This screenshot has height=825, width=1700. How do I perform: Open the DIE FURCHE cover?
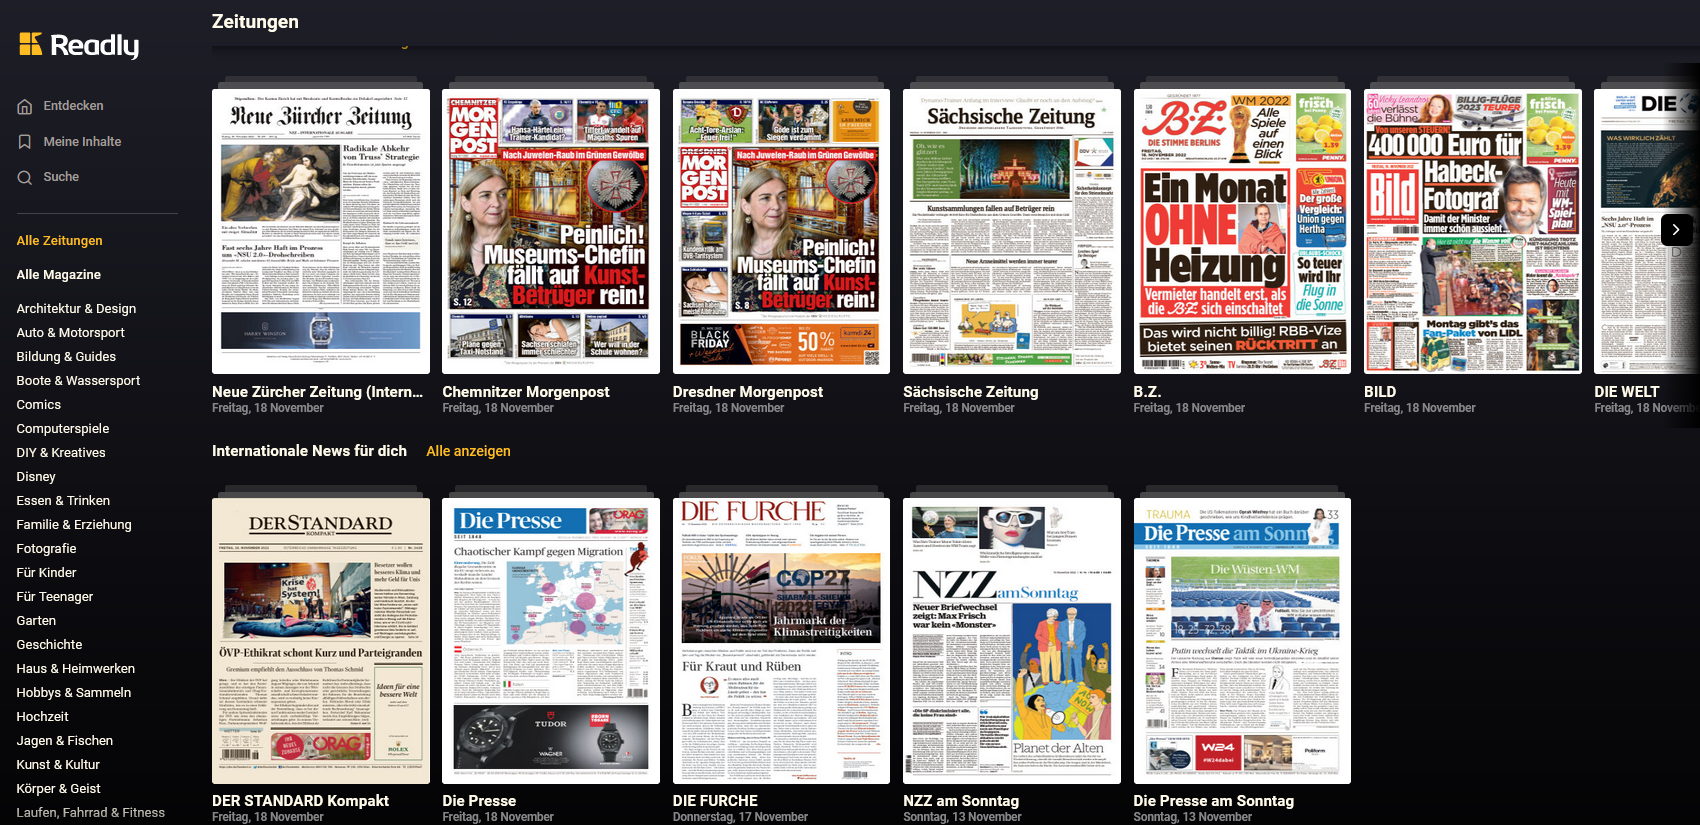[x=781, y=641]
